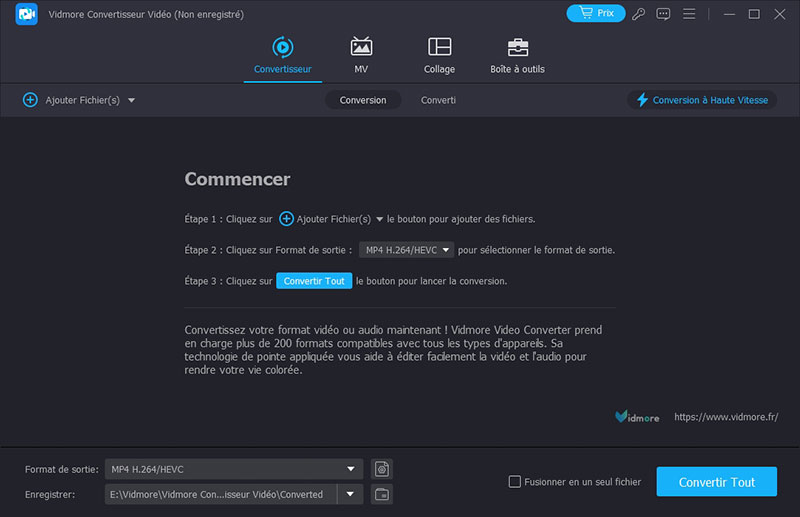800x517 pixels.
Task: Maximize the Vidmore window
Action: click(754, 14)
